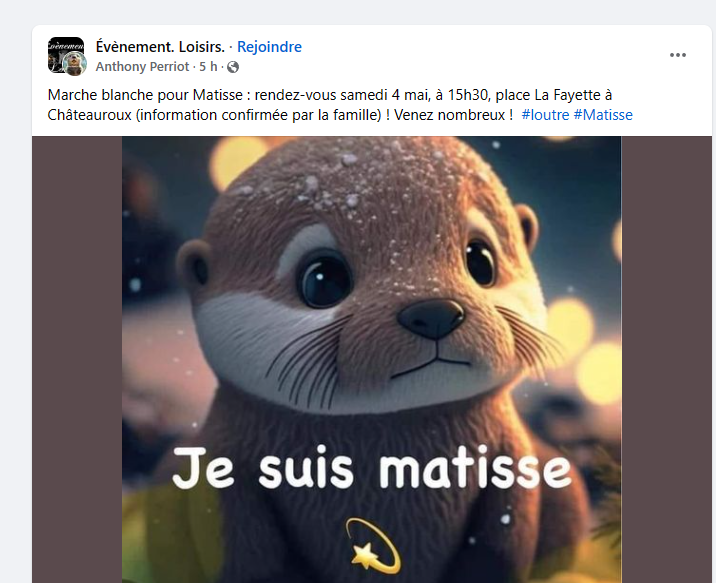Image resolution: width=716 pixels, height=583 pixels.
Task: Click the Rejoindre link to join group
Action: click(x=269, y=47)
